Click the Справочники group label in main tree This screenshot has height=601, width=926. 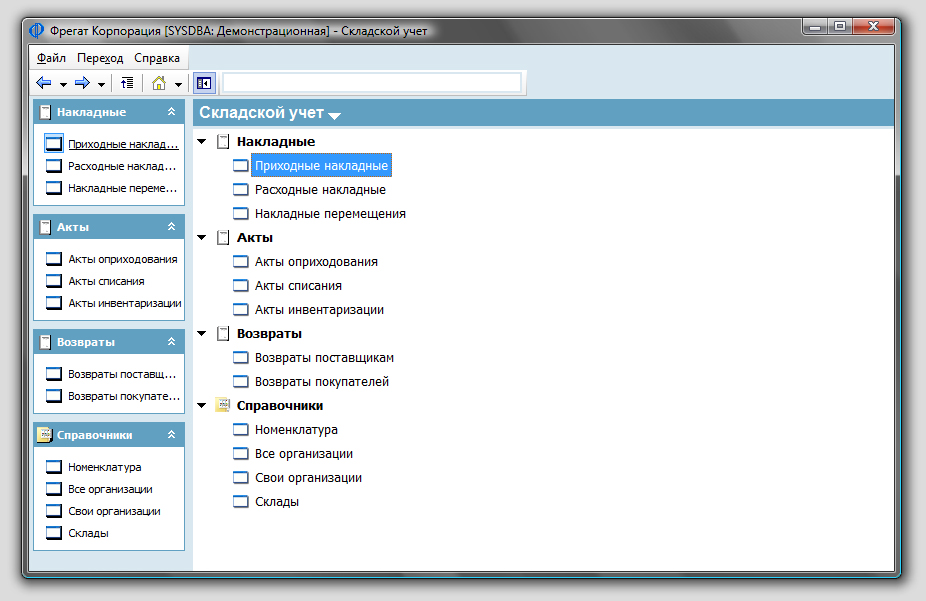[280, 406]
